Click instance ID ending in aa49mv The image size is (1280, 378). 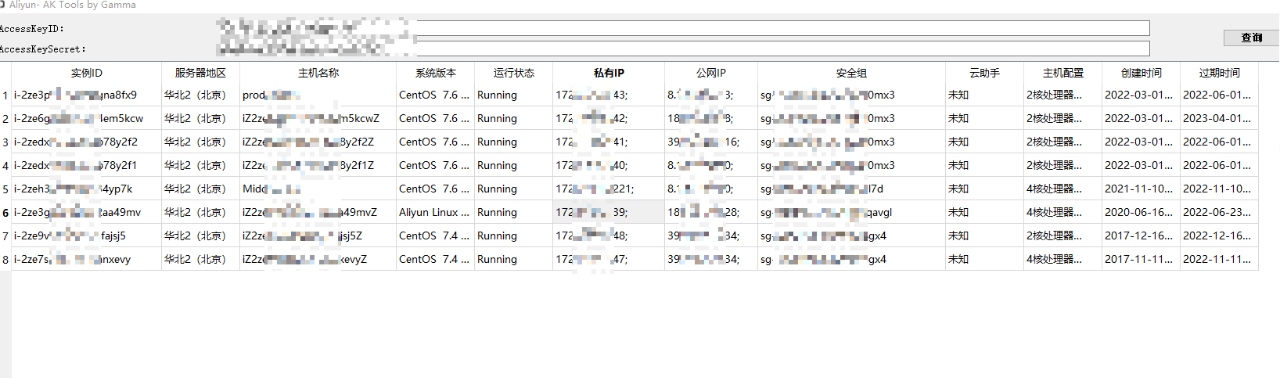tap(87, 212)
